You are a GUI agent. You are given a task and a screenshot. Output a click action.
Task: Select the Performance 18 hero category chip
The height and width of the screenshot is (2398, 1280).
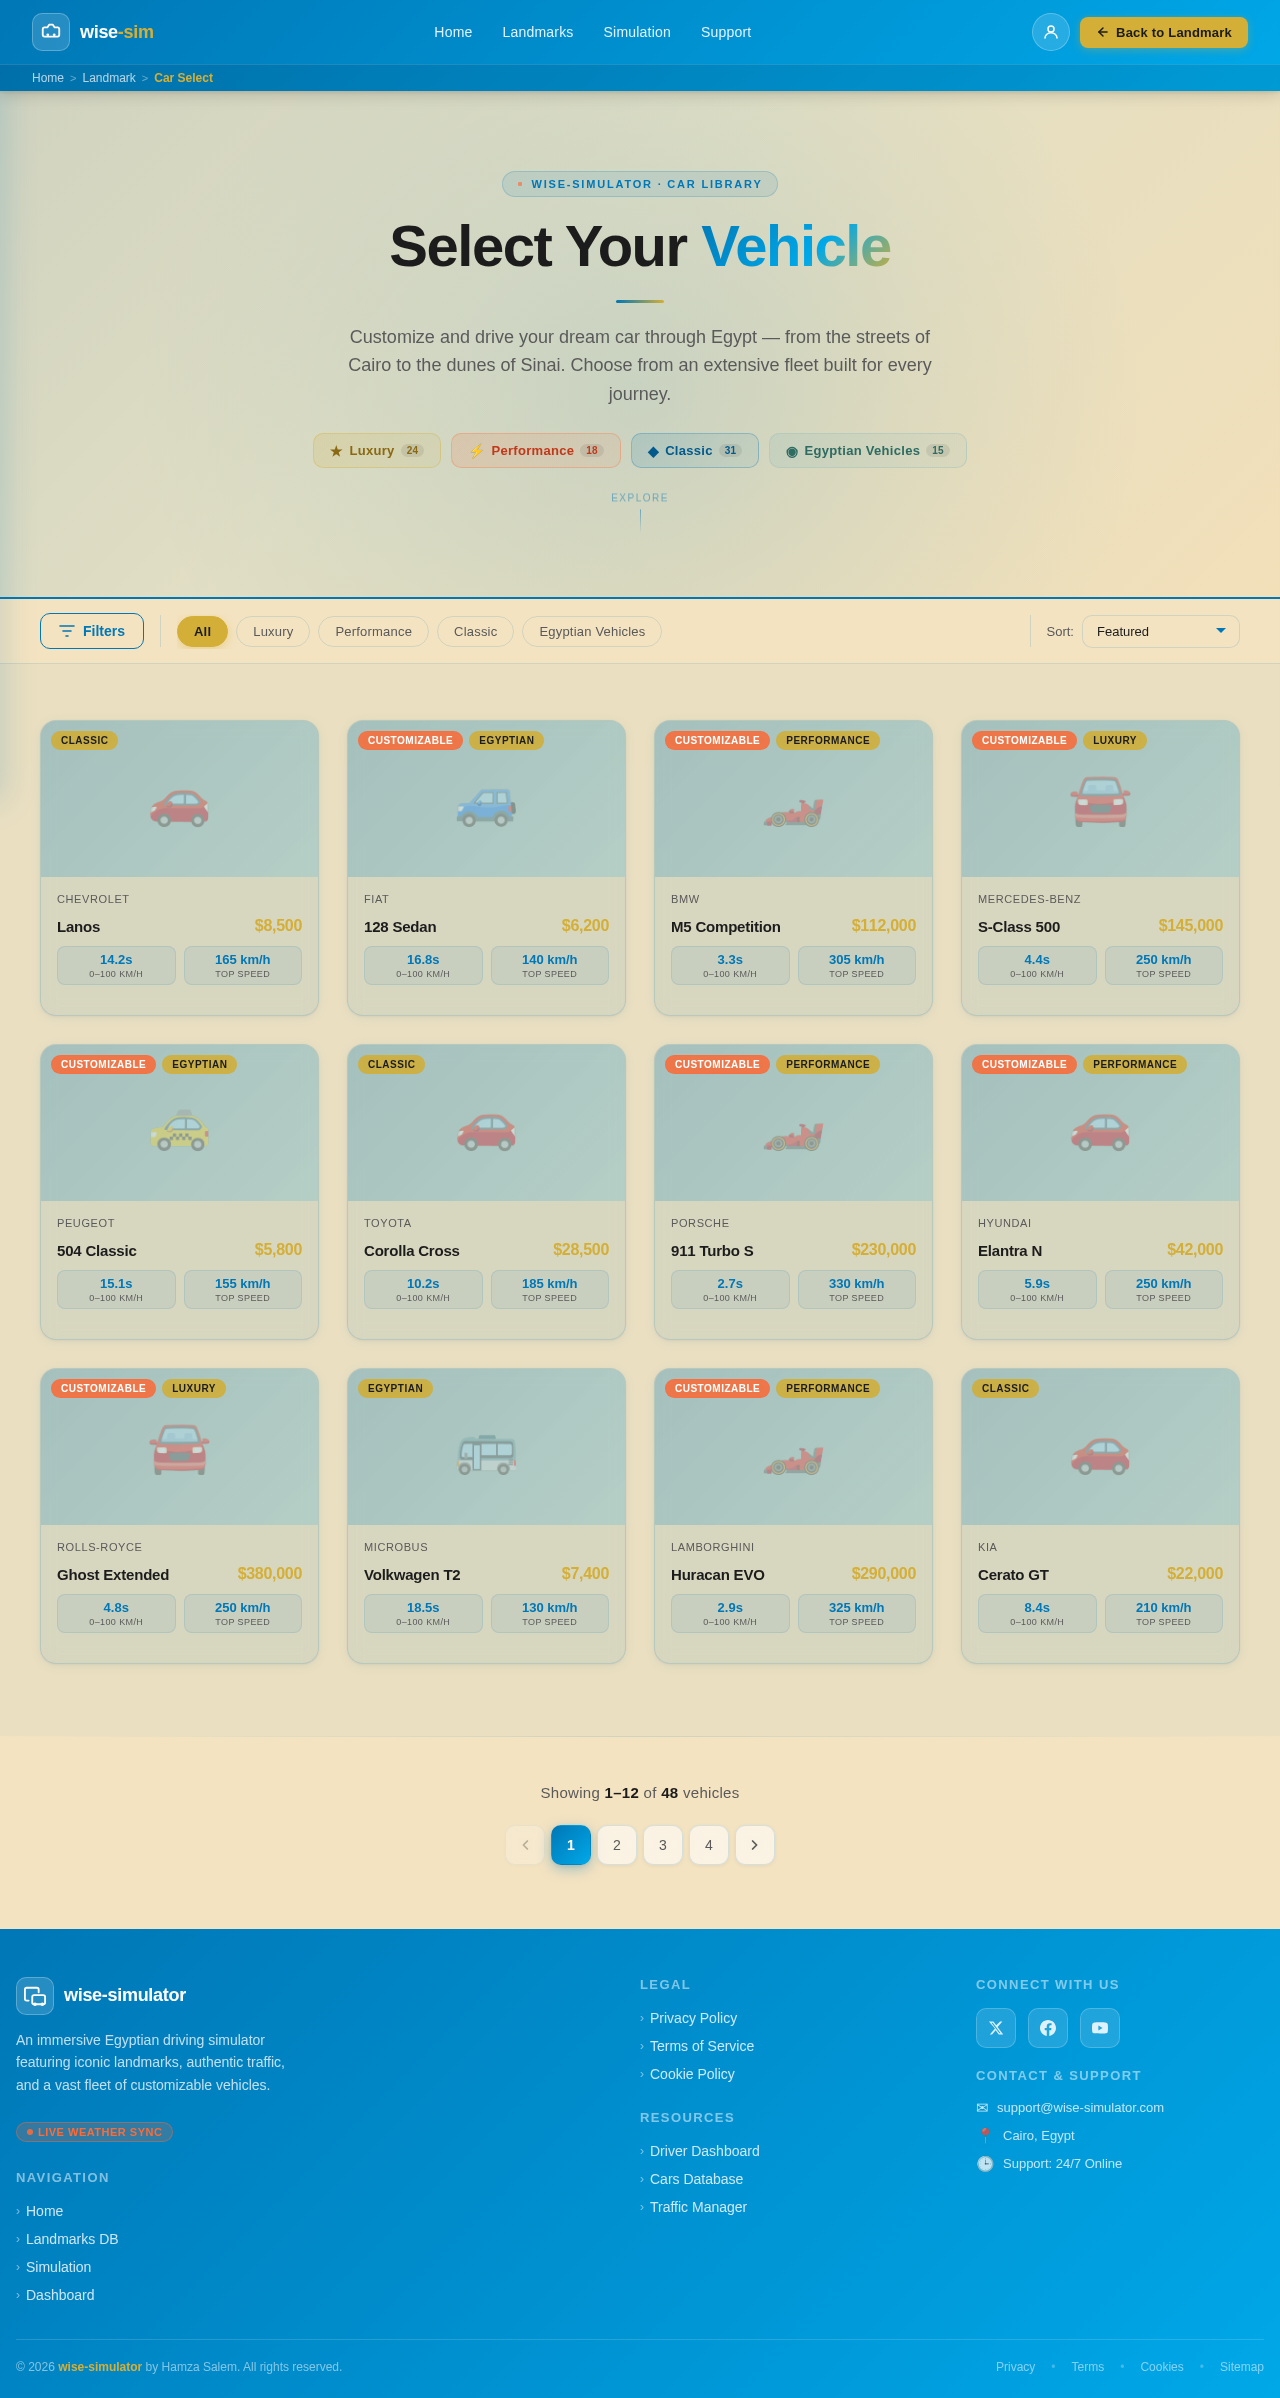[536, 451]
